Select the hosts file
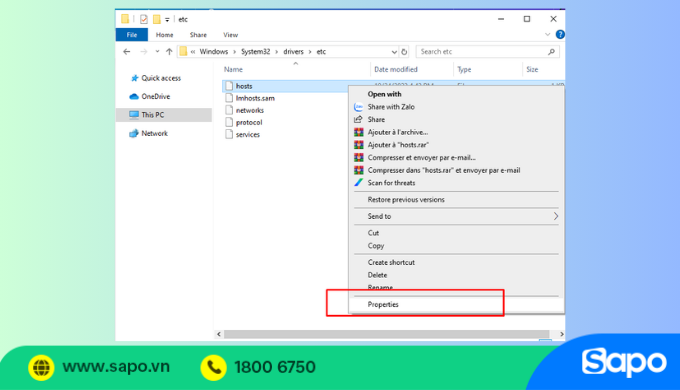The width and height of the screenshot is (680, 390). pos(244,86)
